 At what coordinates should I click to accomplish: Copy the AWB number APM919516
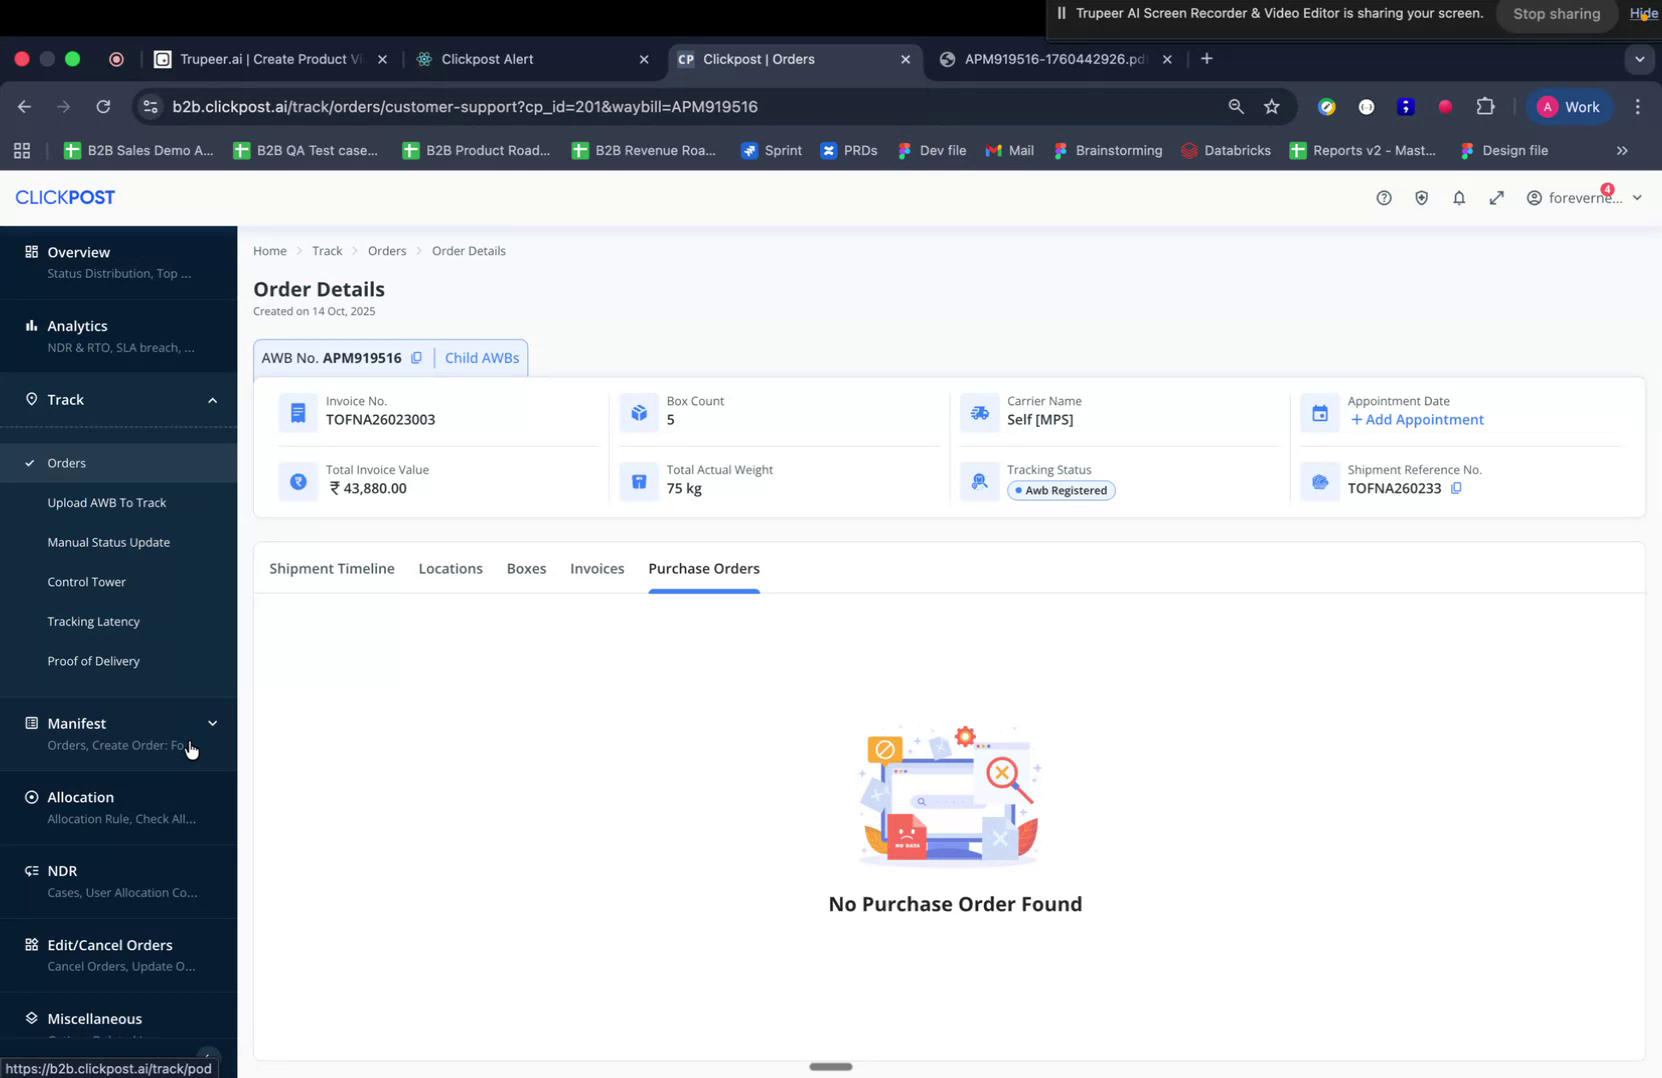tap(417, 357)
